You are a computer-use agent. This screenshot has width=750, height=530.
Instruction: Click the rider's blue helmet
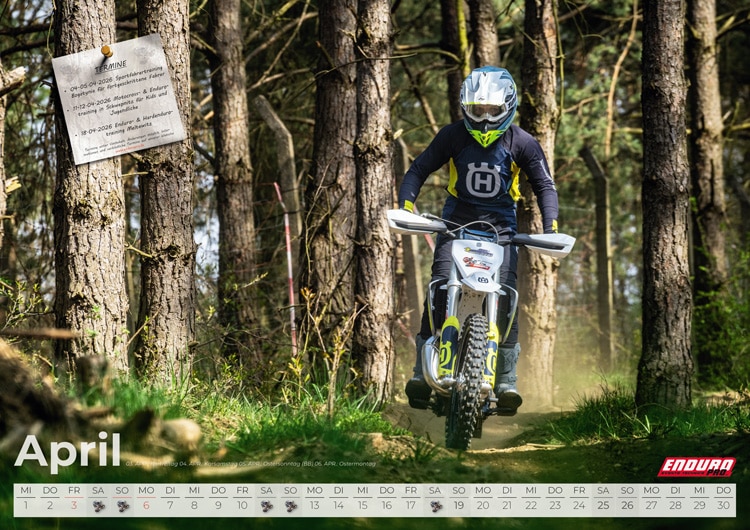coord(488,97)
